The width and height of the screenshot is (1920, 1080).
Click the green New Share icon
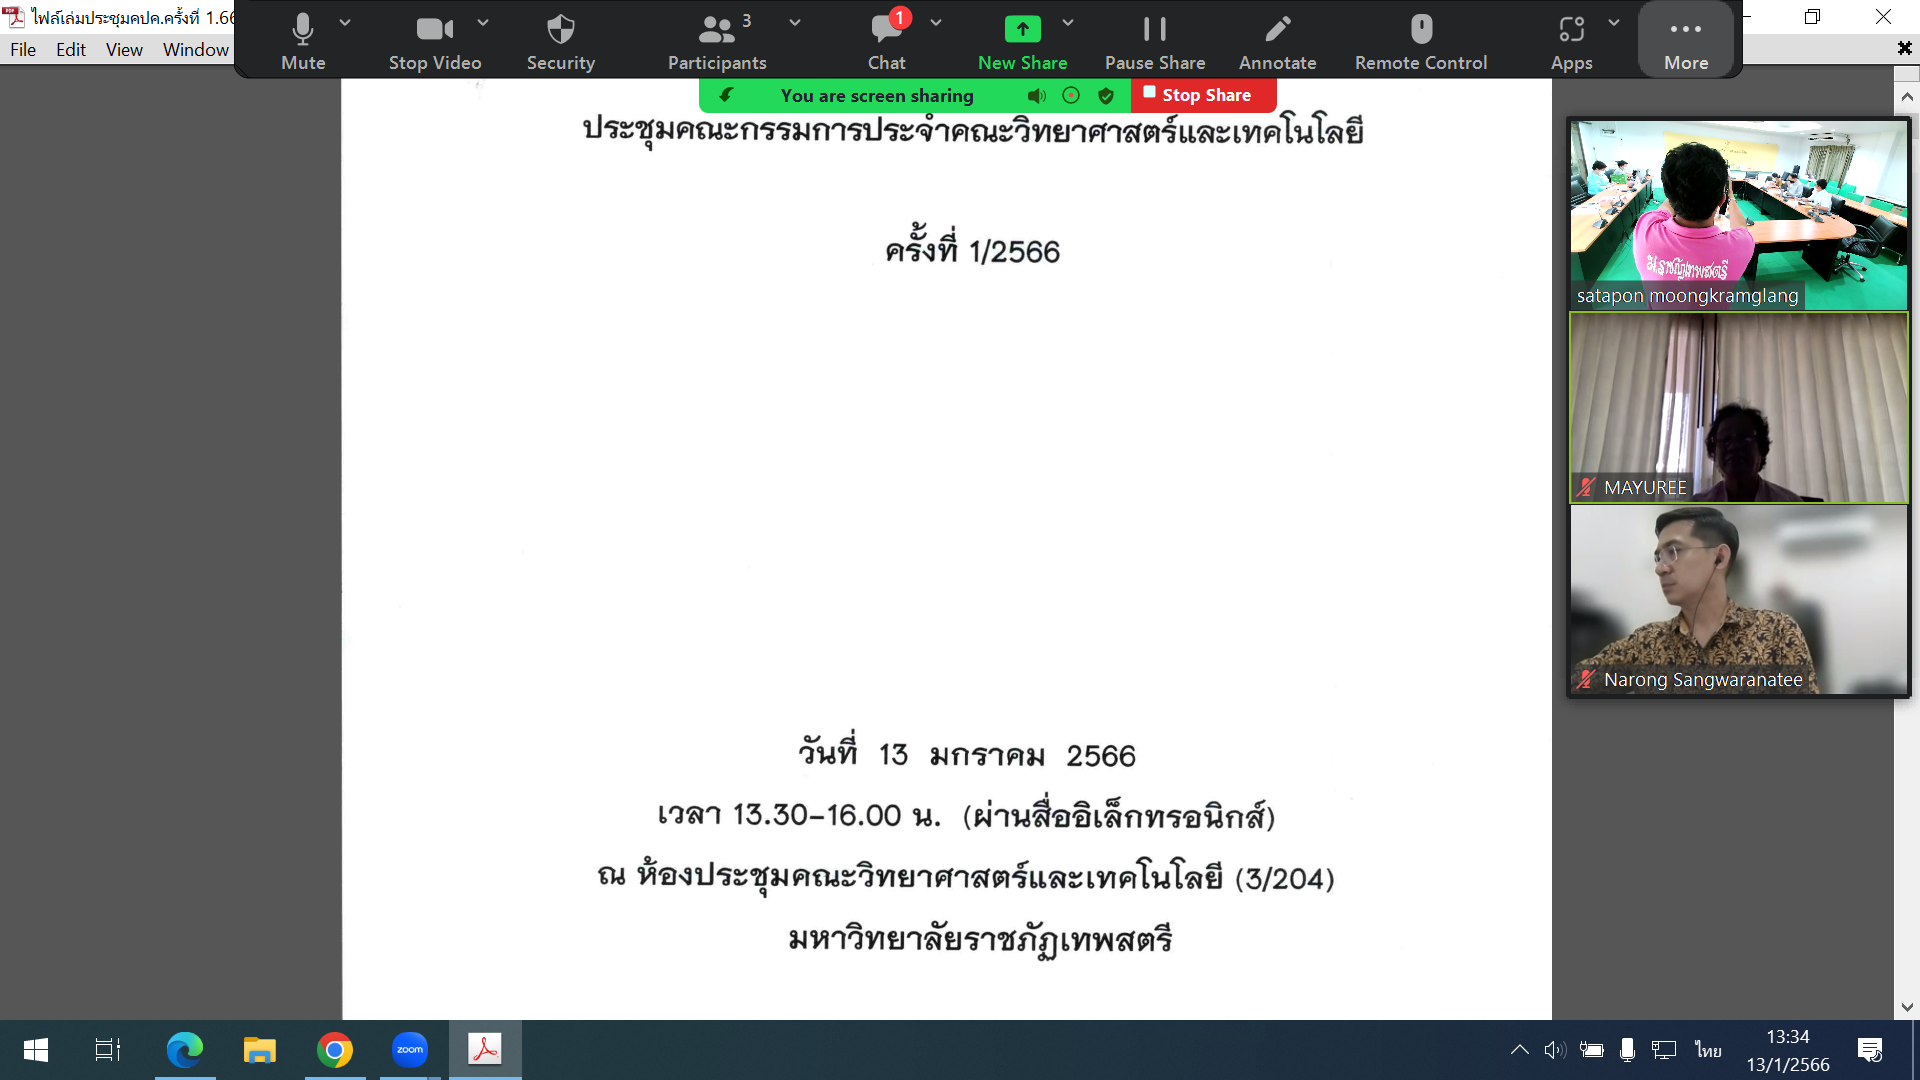1022,30
